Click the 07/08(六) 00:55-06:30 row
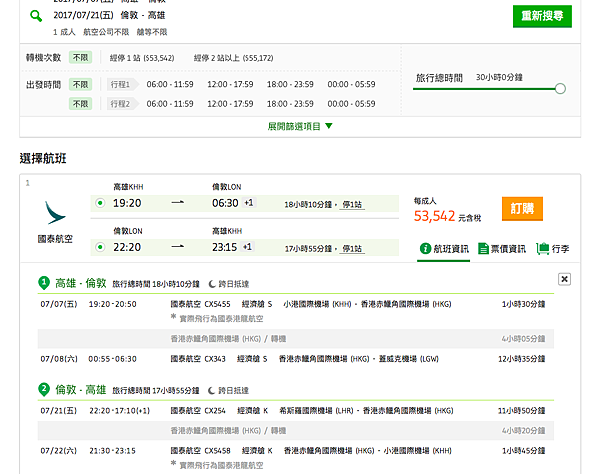The width and height of the screenshot is (600, 474). coord(295,359)
